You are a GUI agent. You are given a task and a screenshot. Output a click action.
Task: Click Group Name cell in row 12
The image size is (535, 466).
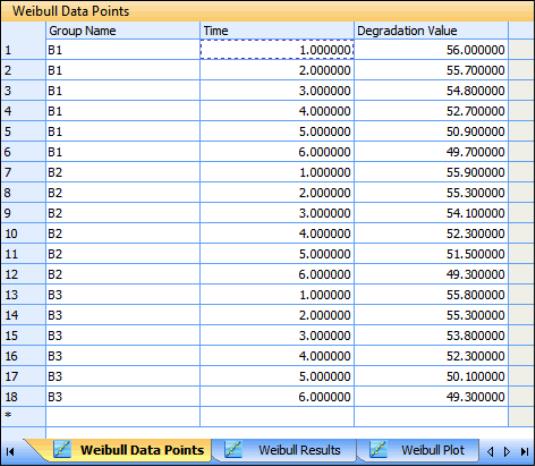[x=123, y=274]
